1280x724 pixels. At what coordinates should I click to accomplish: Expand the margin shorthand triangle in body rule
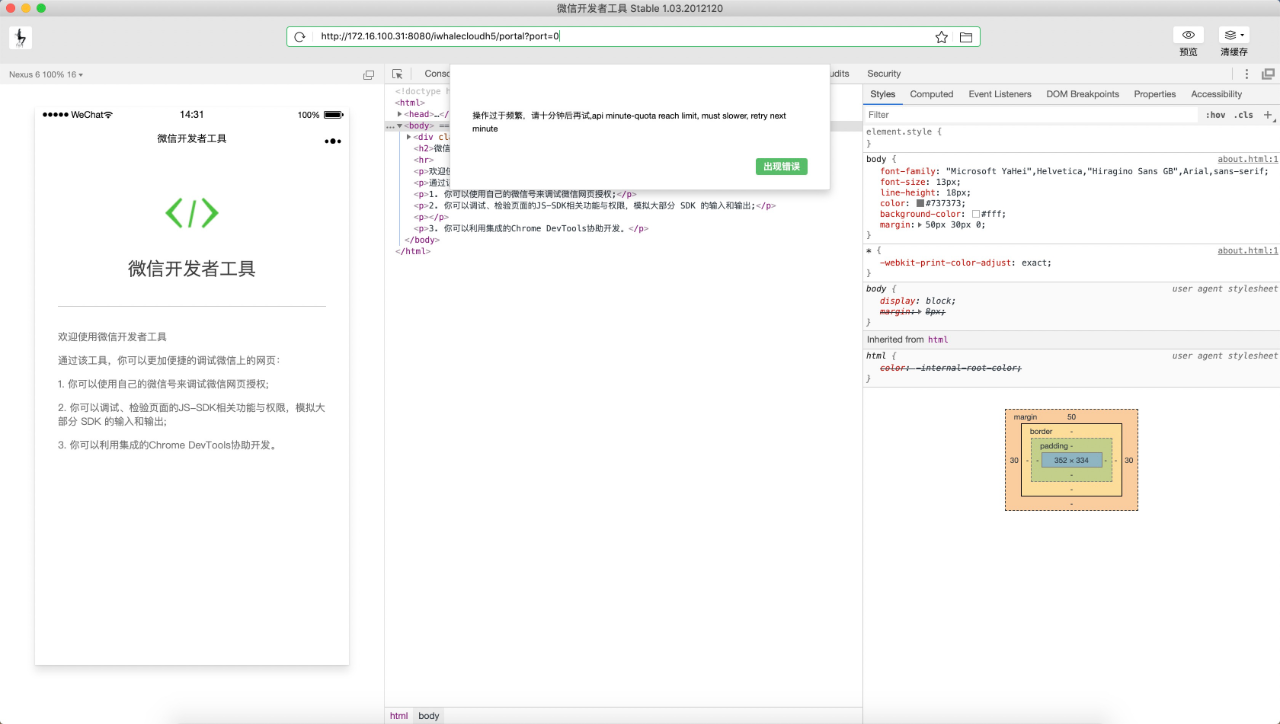click(921, 225)
